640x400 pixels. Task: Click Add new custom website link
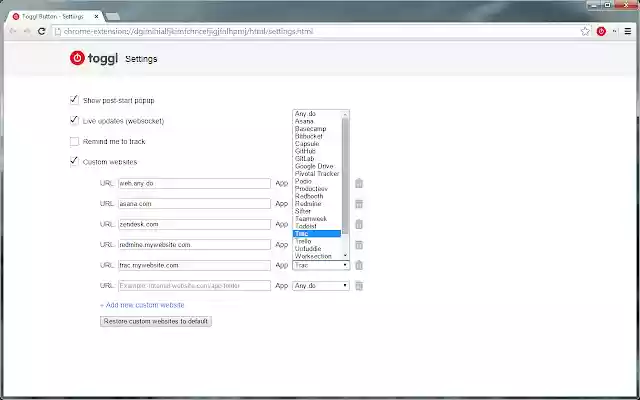(x=142, y=305)
